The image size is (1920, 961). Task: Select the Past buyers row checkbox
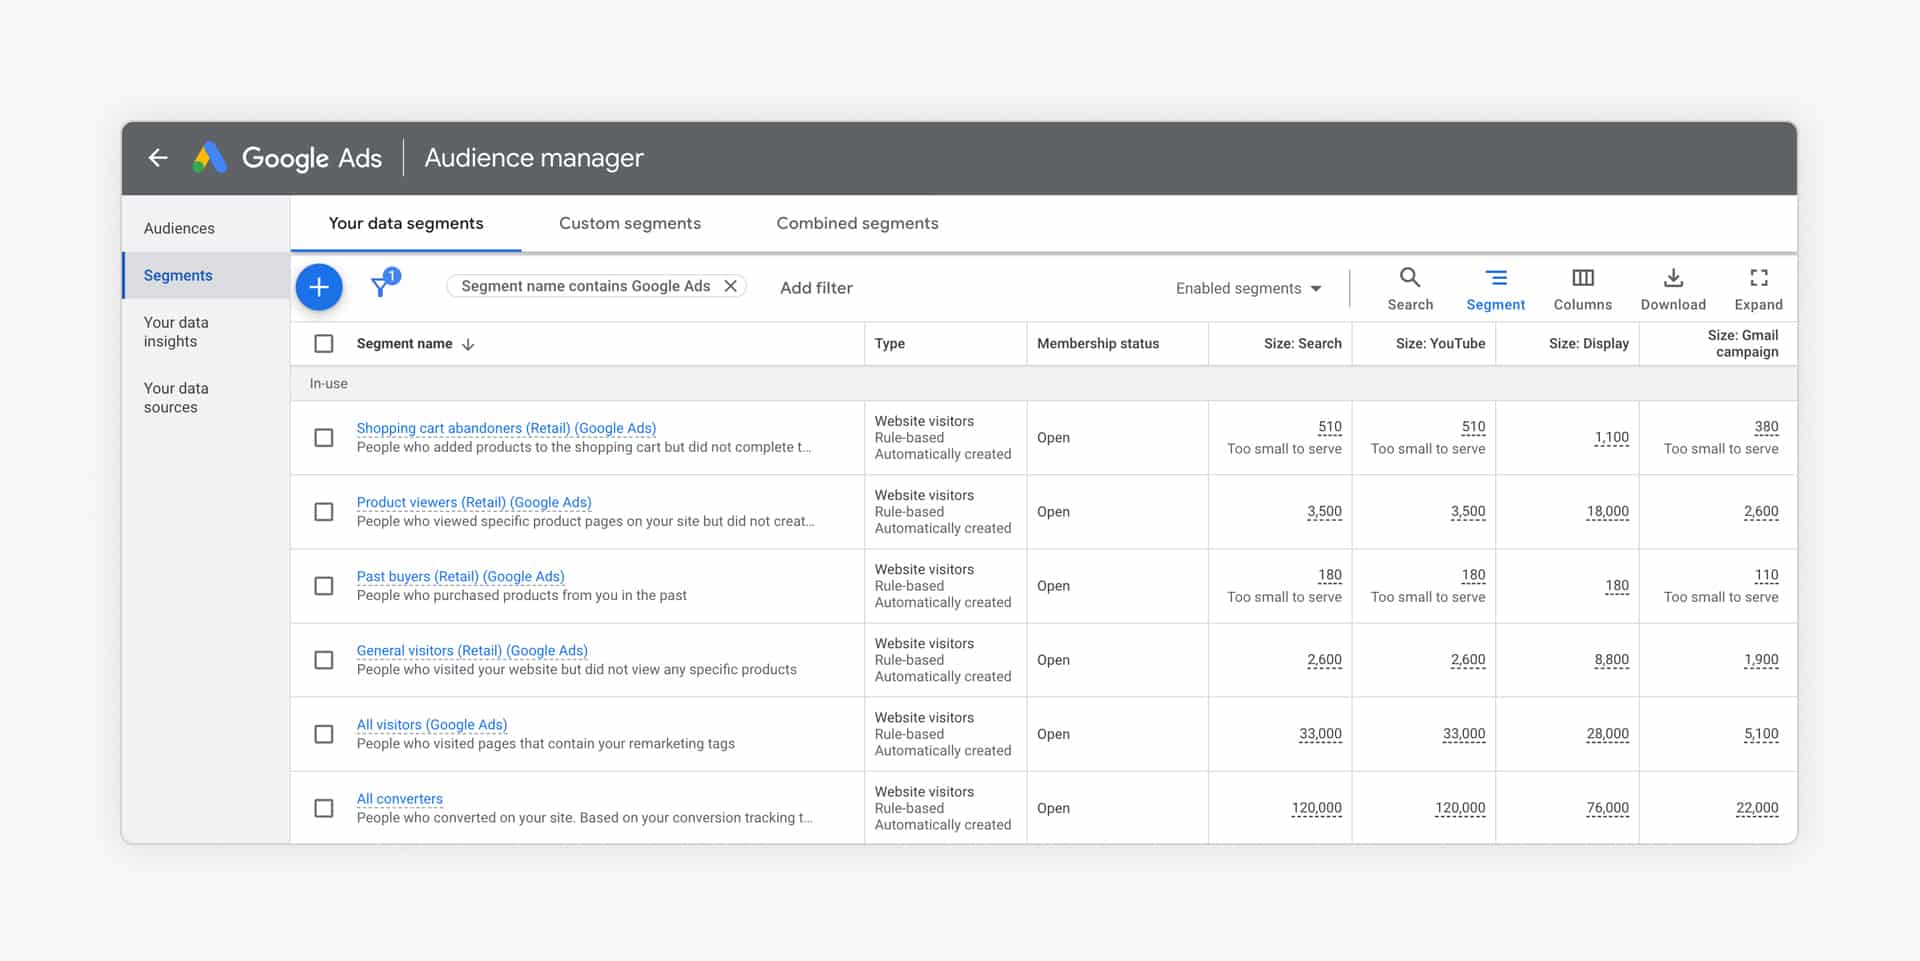click(x=324, y=586)
